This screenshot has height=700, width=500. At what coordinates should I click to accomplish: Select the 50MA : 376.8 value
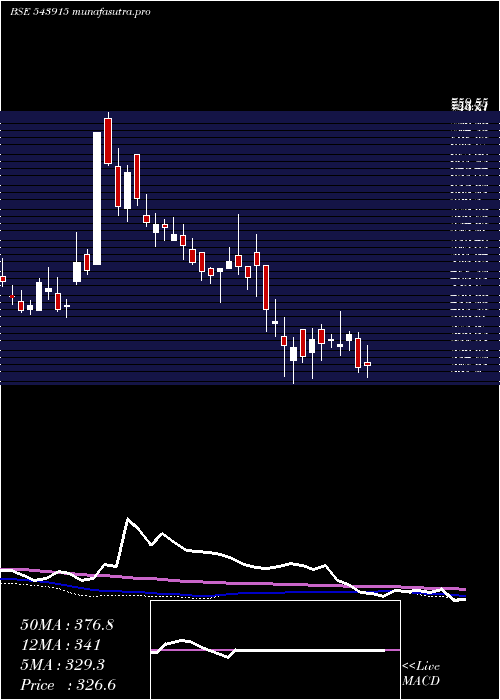[67, 625]
